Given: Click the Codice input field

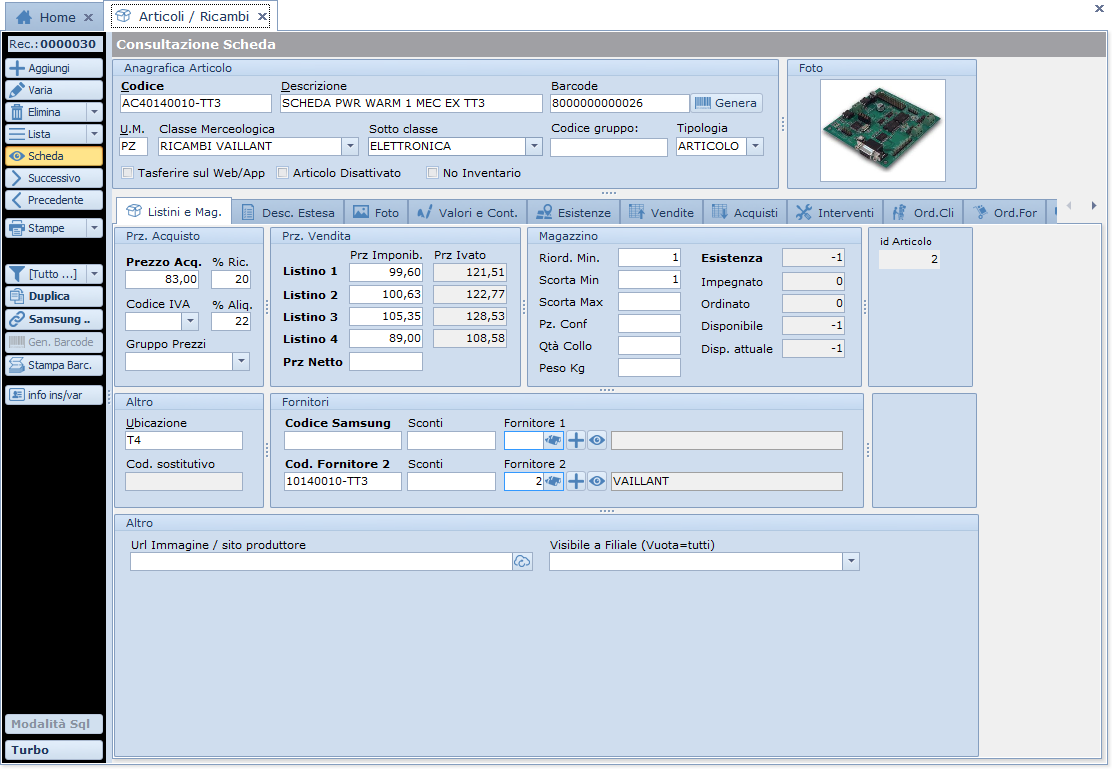Looking at the screenshot, I should [x=196, y=104].
